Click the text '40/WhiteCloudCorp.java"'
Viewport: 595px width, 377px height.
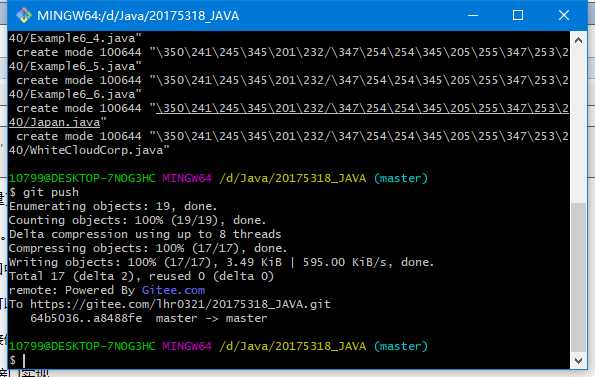point(89,150)
